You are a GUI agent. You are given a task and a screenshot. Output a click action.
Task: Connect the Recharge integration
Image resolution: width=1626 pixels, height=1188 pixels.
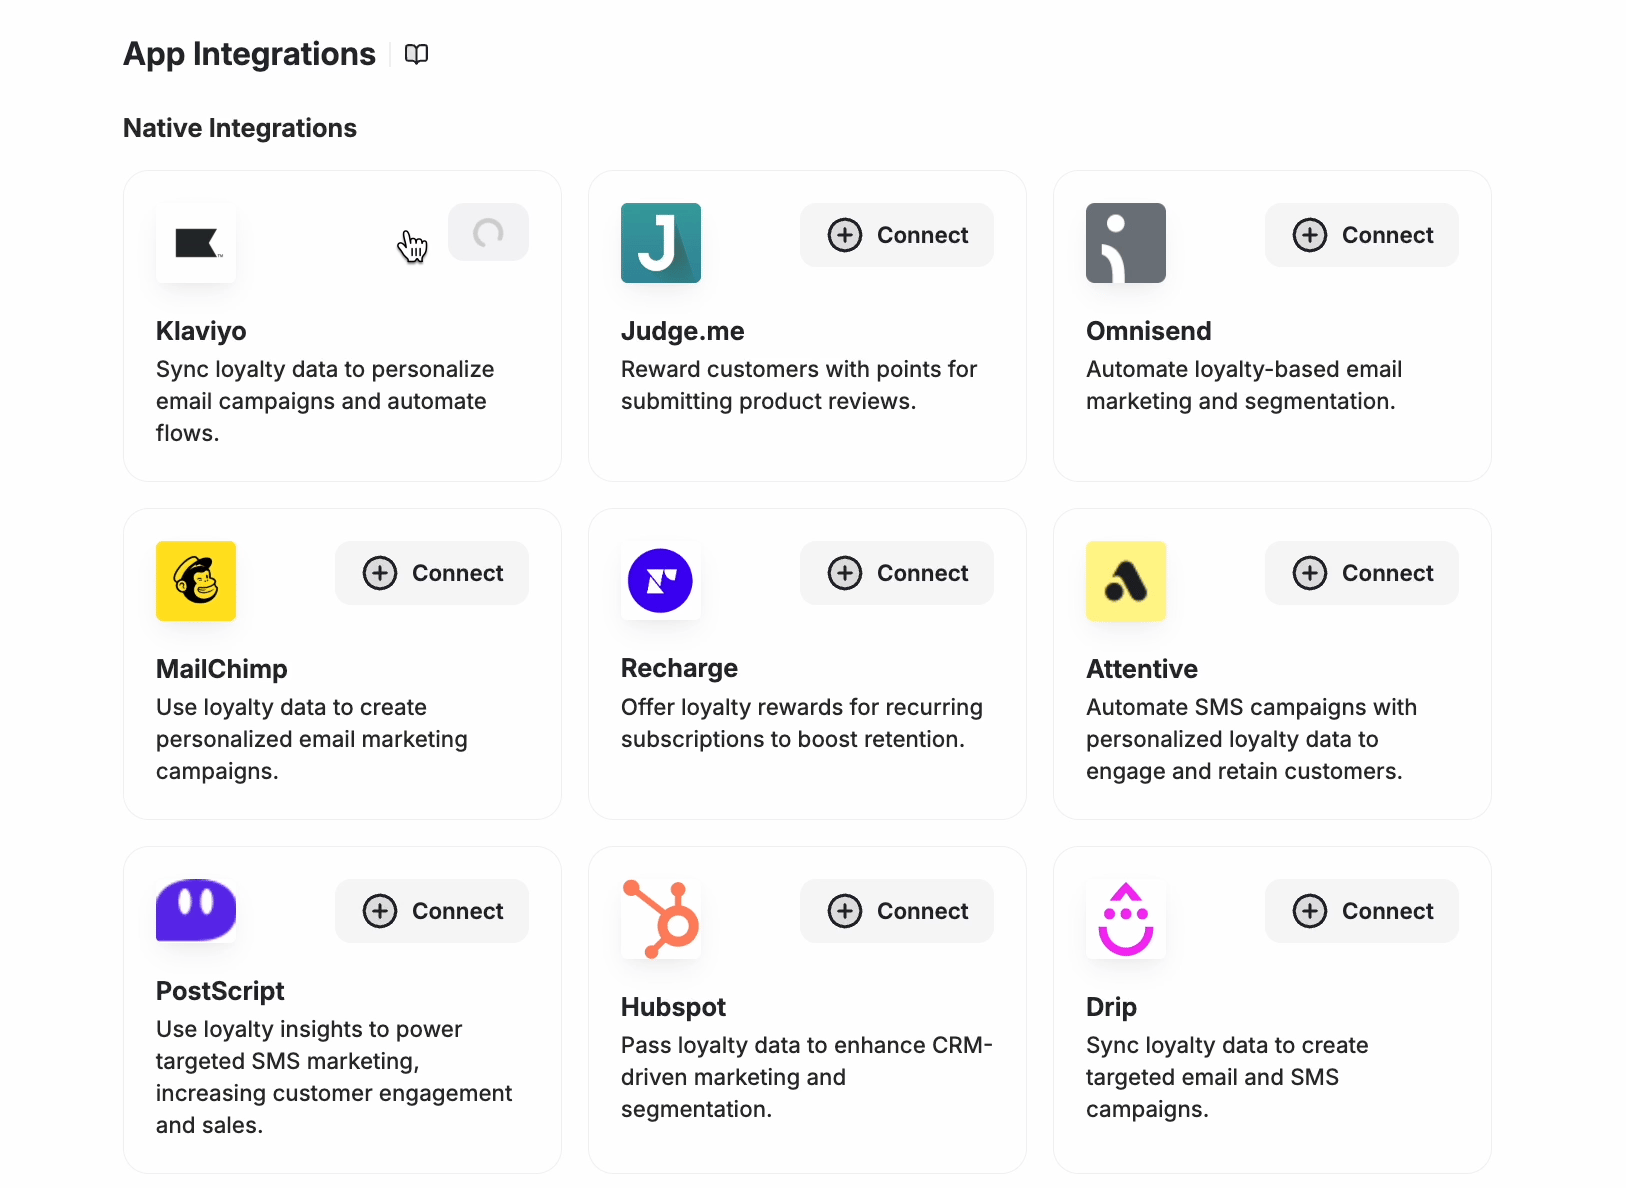click(897, 573)
